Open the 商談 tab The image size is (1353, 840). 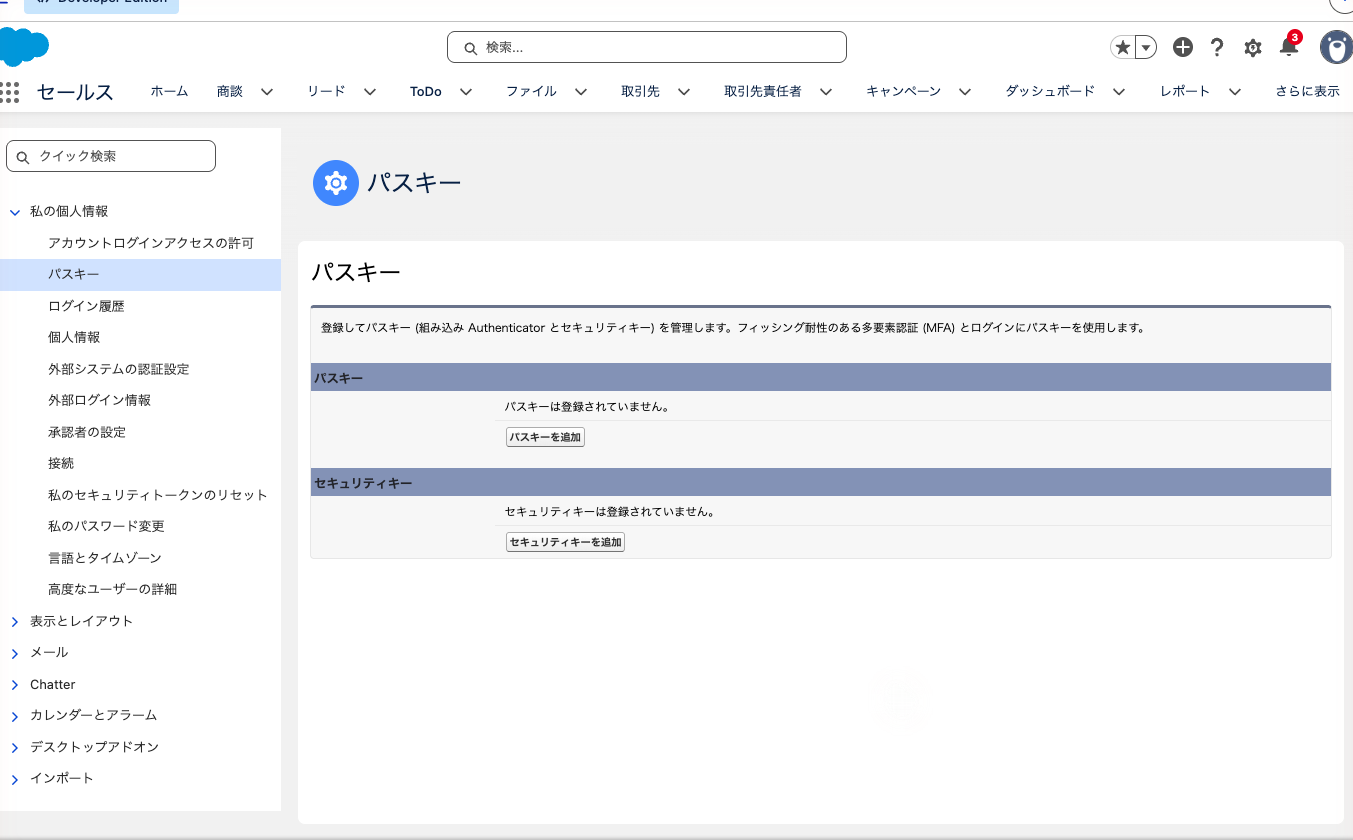(229, 91)
